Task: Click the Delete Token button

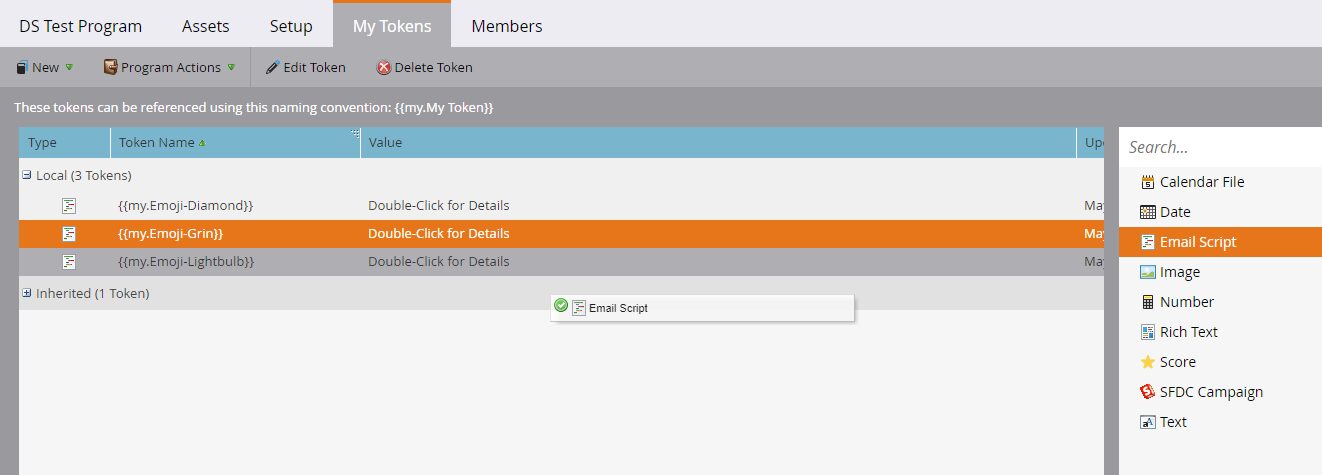Action: (424, 67)
